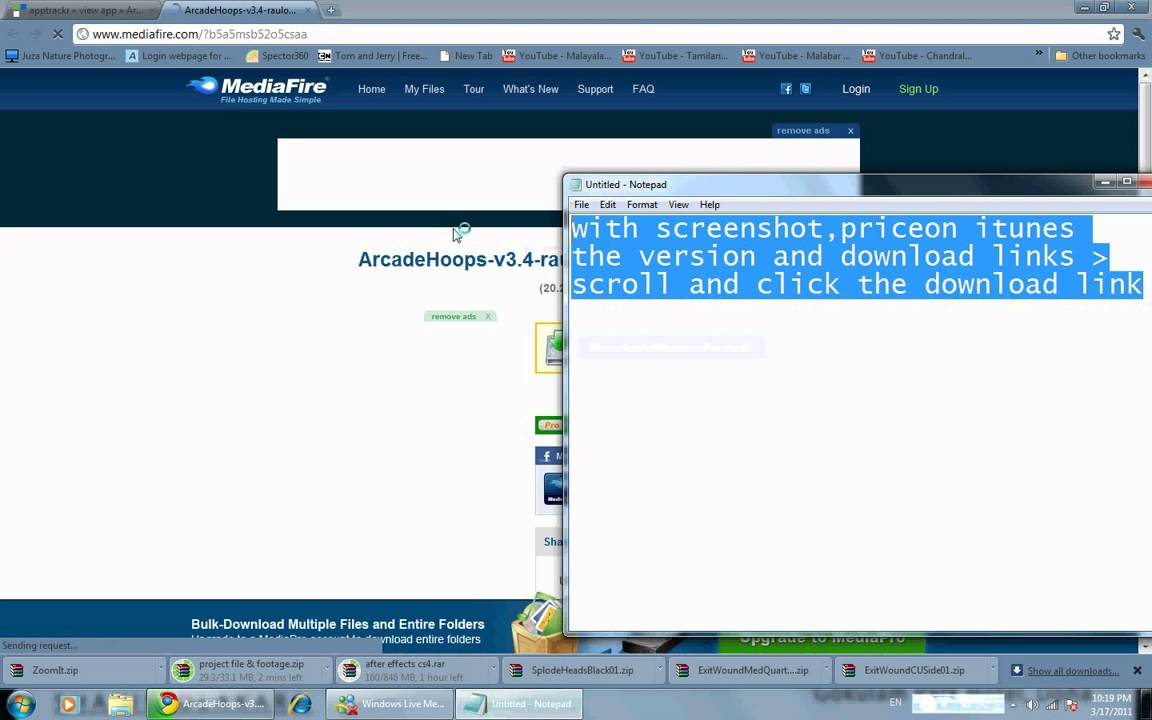Open the Spector360 bookmark
Image resolution: width=1152 pixels, height=720 pixels.
[x=277, y=56]
